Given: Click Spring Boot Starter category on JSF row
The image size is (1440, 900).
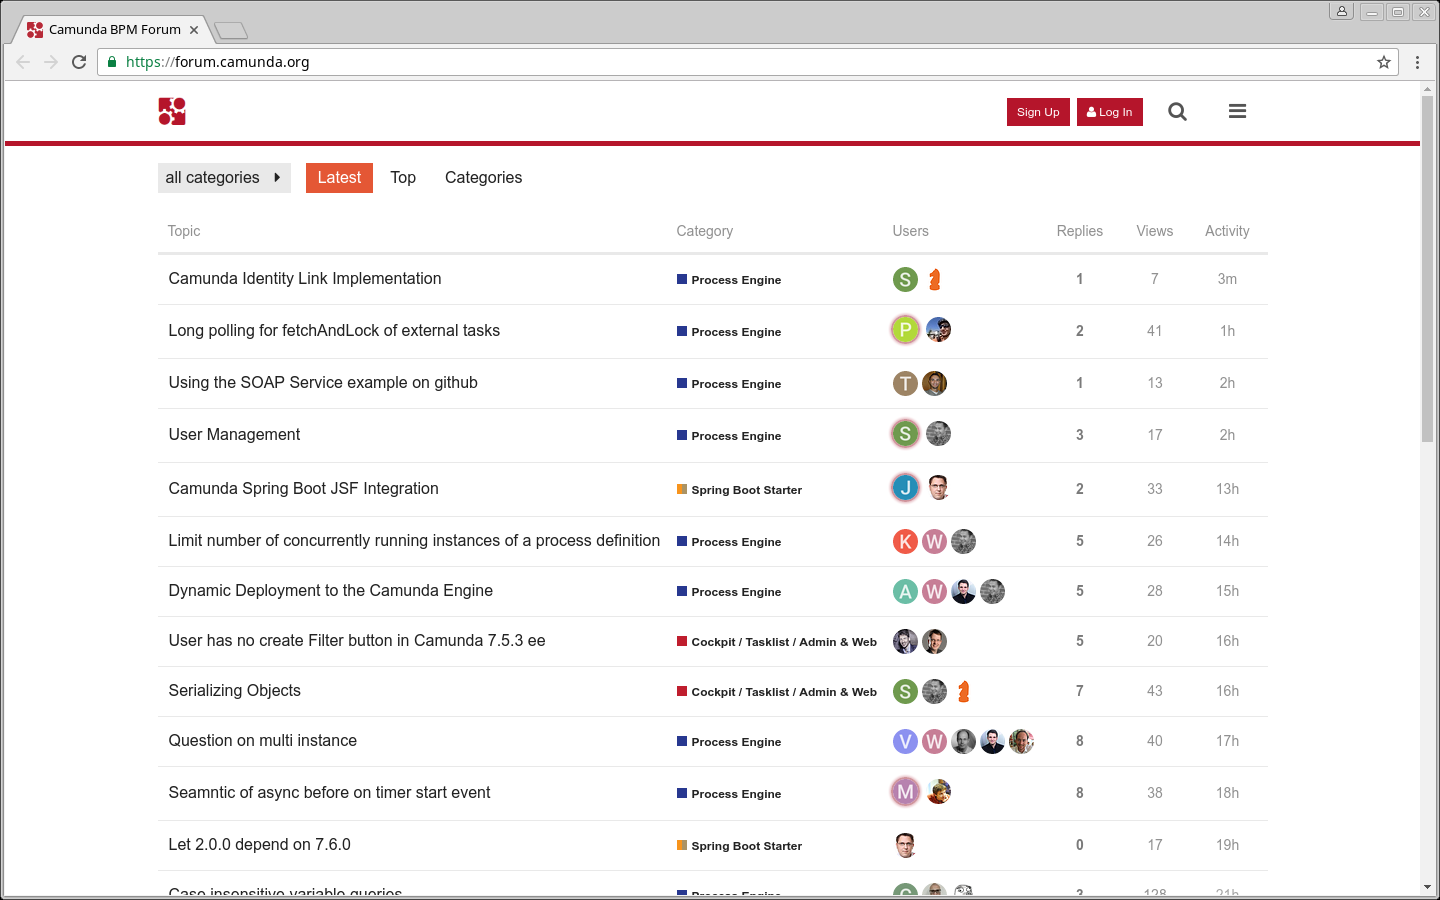Looking at the screenshot, I should tap(739, 490).
